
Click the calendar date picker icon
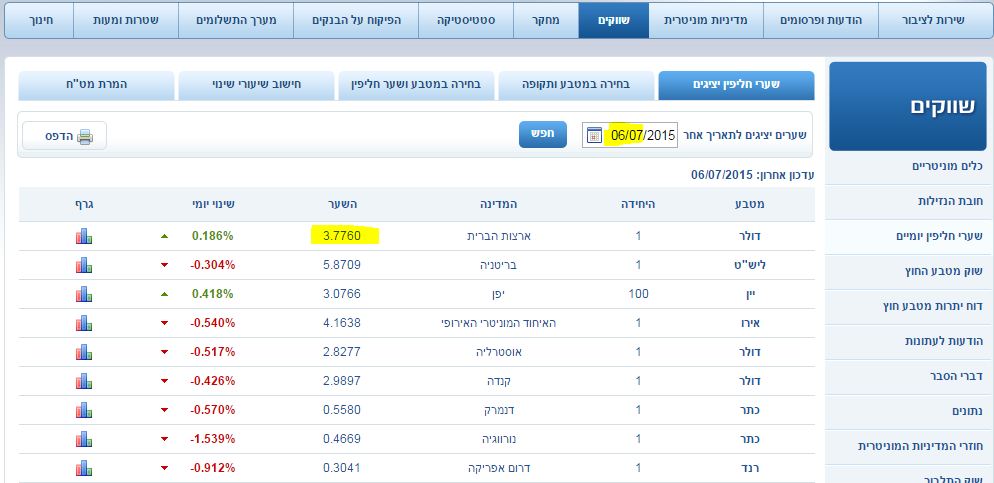point(595,135)
